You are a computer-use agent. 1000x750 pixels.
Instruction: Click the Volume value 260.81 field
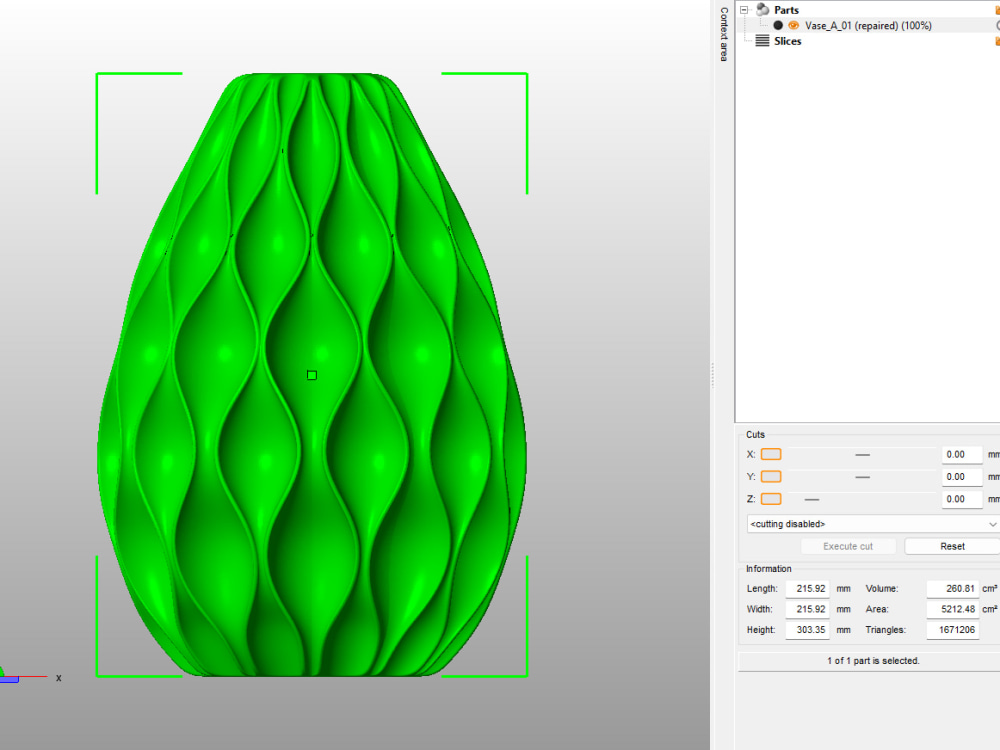pyautogui.click(x=953, y=589)
